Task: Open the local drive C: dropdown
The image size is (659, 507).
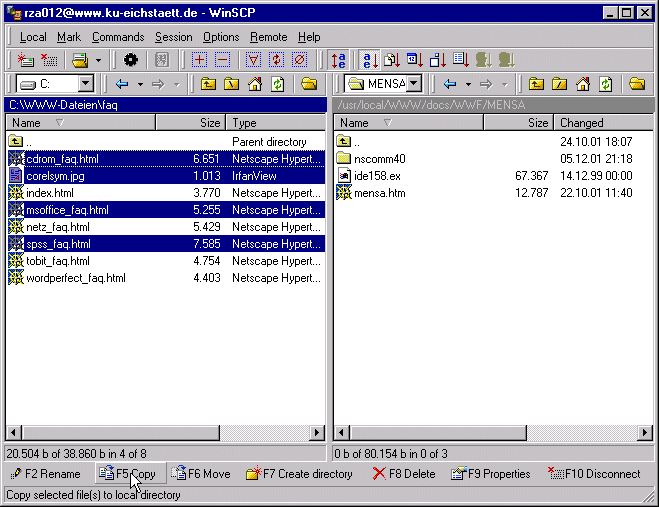Action: coord(85,84)
